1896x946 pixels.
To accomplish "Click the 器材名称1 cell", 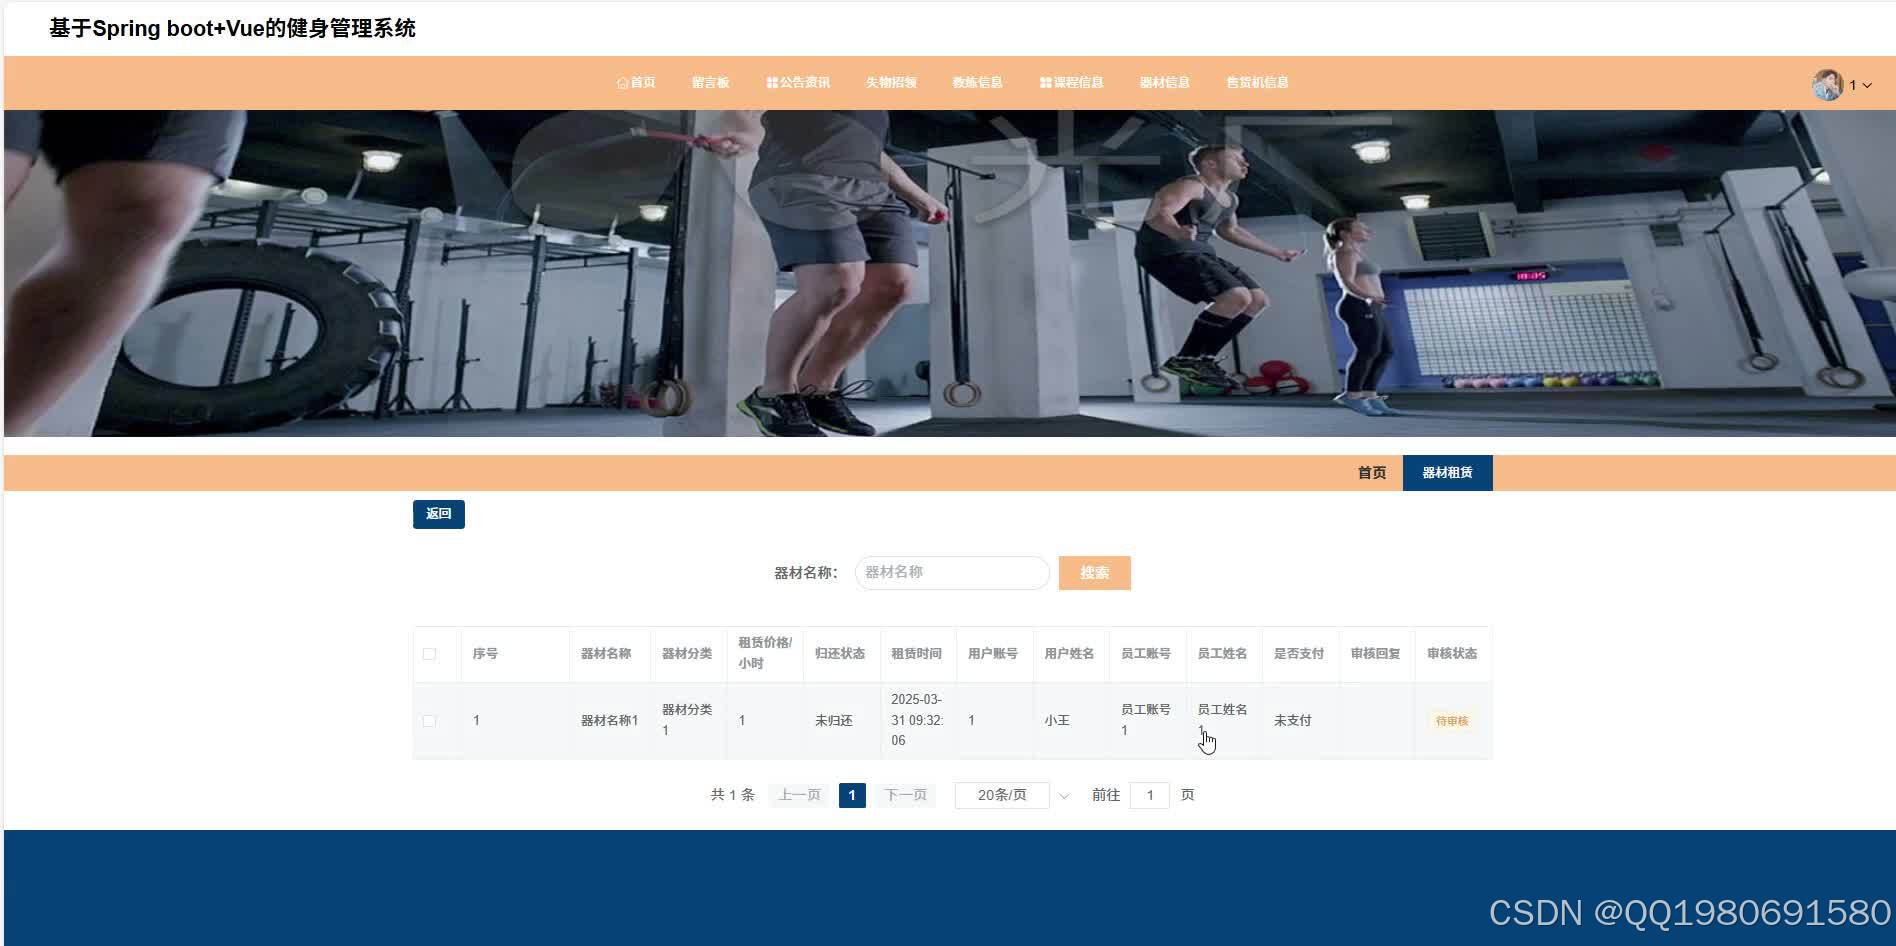I will coord(609,721).
